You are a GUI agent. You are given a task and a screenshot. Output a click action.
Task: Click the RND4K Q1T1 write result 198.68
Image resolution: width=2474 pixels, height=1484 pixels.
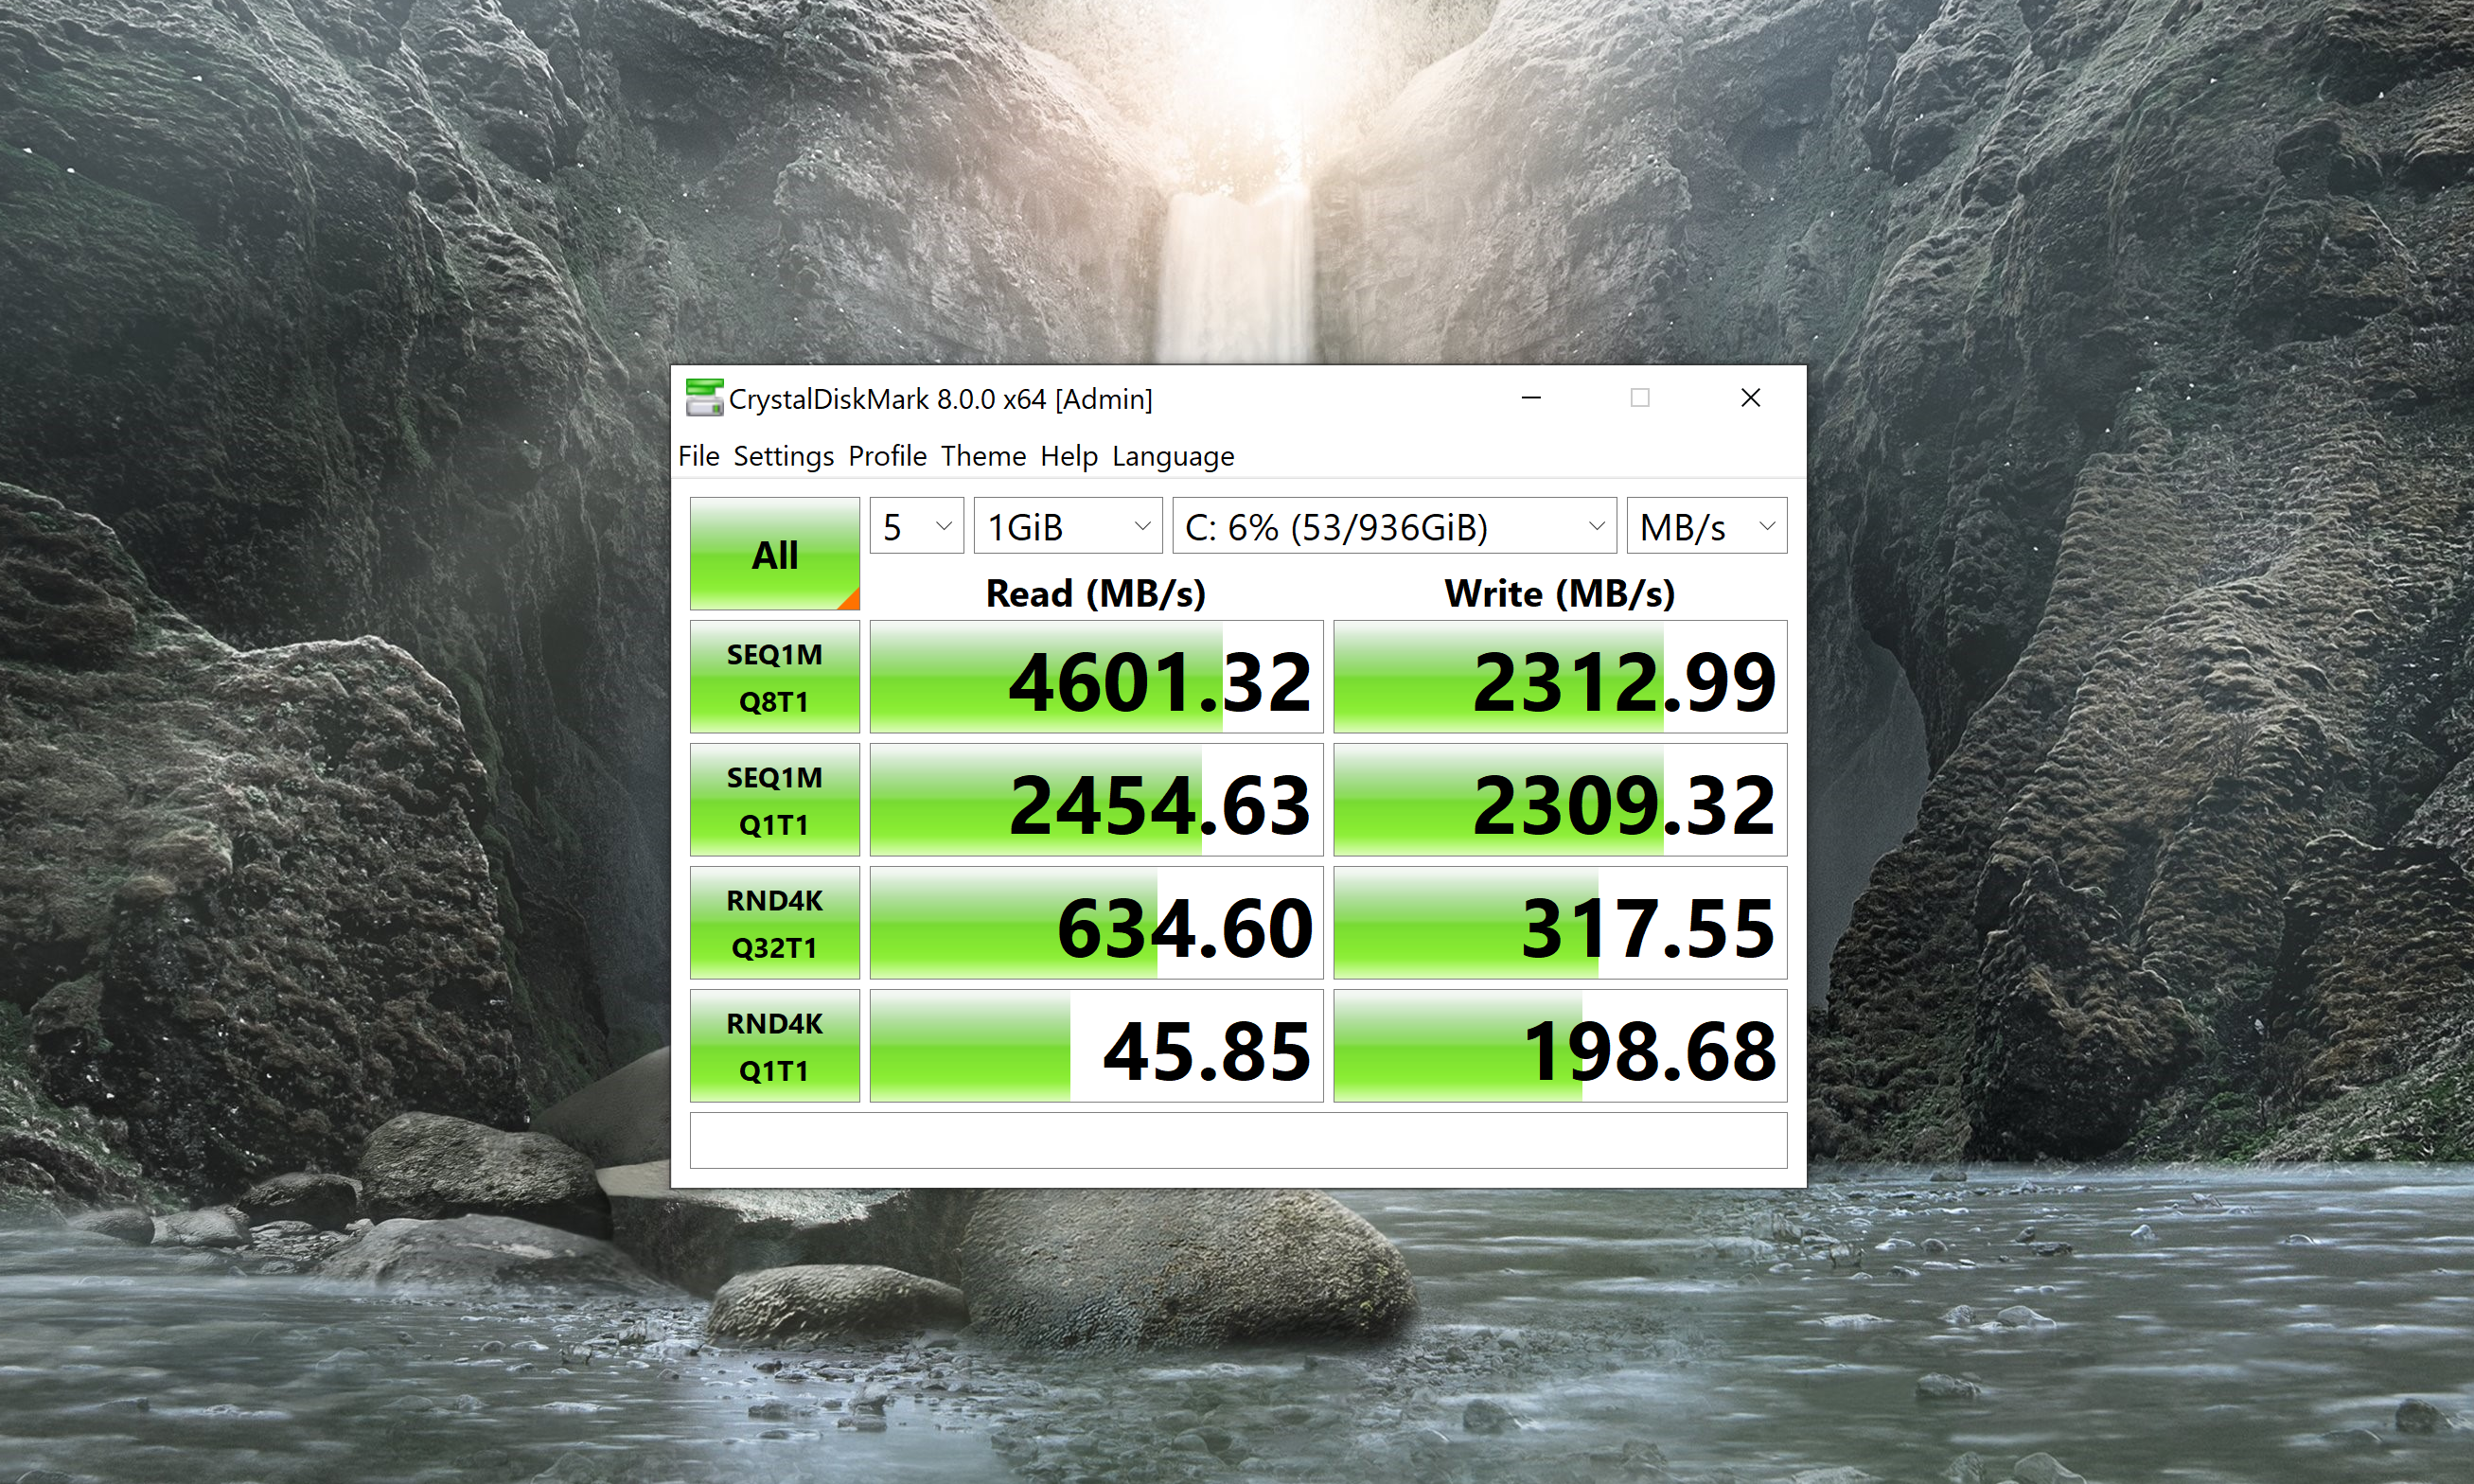point(1560,1046)
